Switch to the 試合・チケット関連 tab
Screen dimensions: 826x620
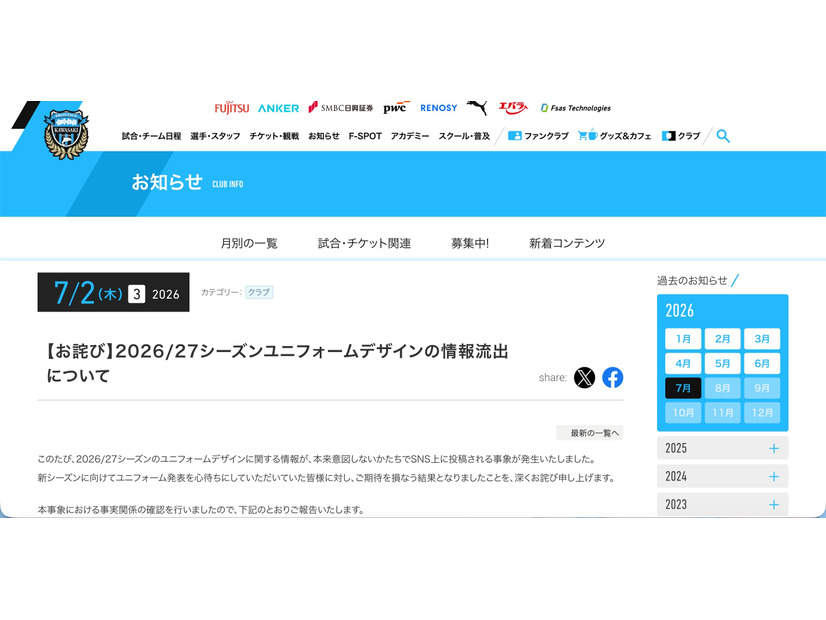click(364, 243)
